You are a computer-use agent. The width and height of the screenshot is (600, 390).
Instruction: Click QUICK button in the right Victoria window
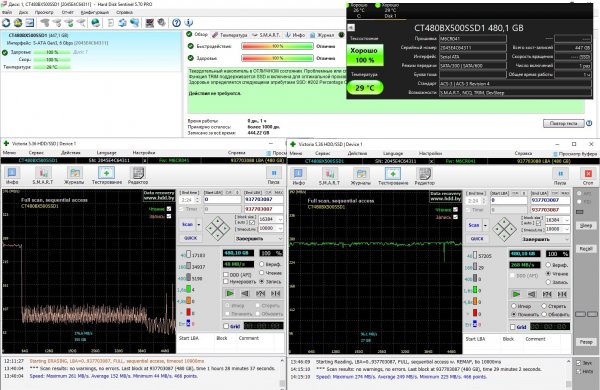[477, 239]
